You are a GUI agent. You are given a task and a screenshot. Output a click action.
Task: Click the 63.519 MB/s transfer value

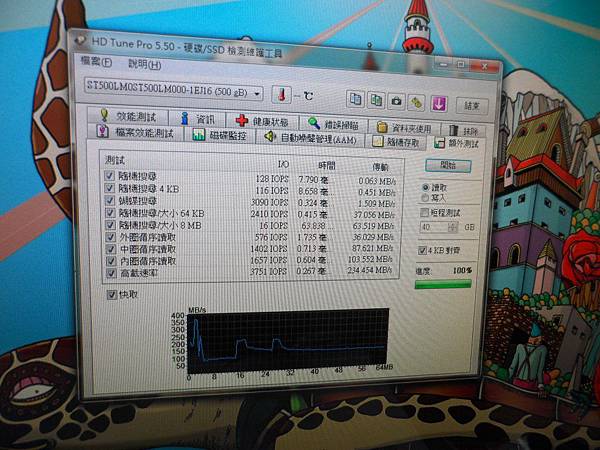(x=373, y=226)
